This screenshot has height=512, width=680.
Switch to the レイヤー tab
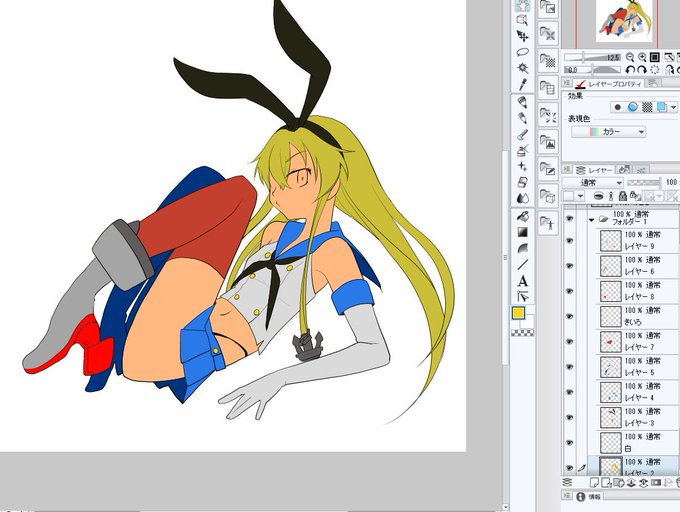[594, 170]
